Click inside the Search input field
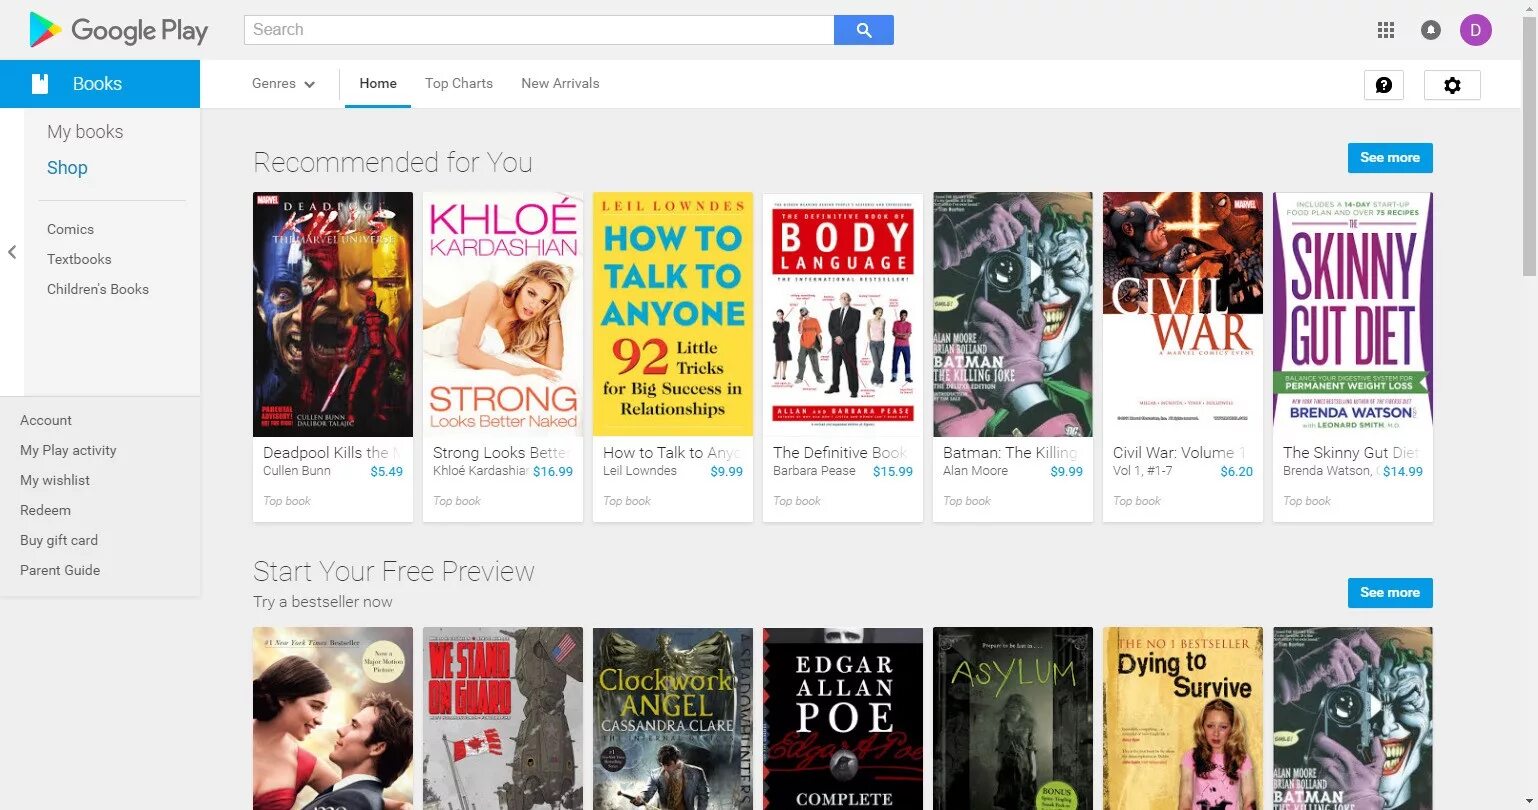 (x=540, y=30)
